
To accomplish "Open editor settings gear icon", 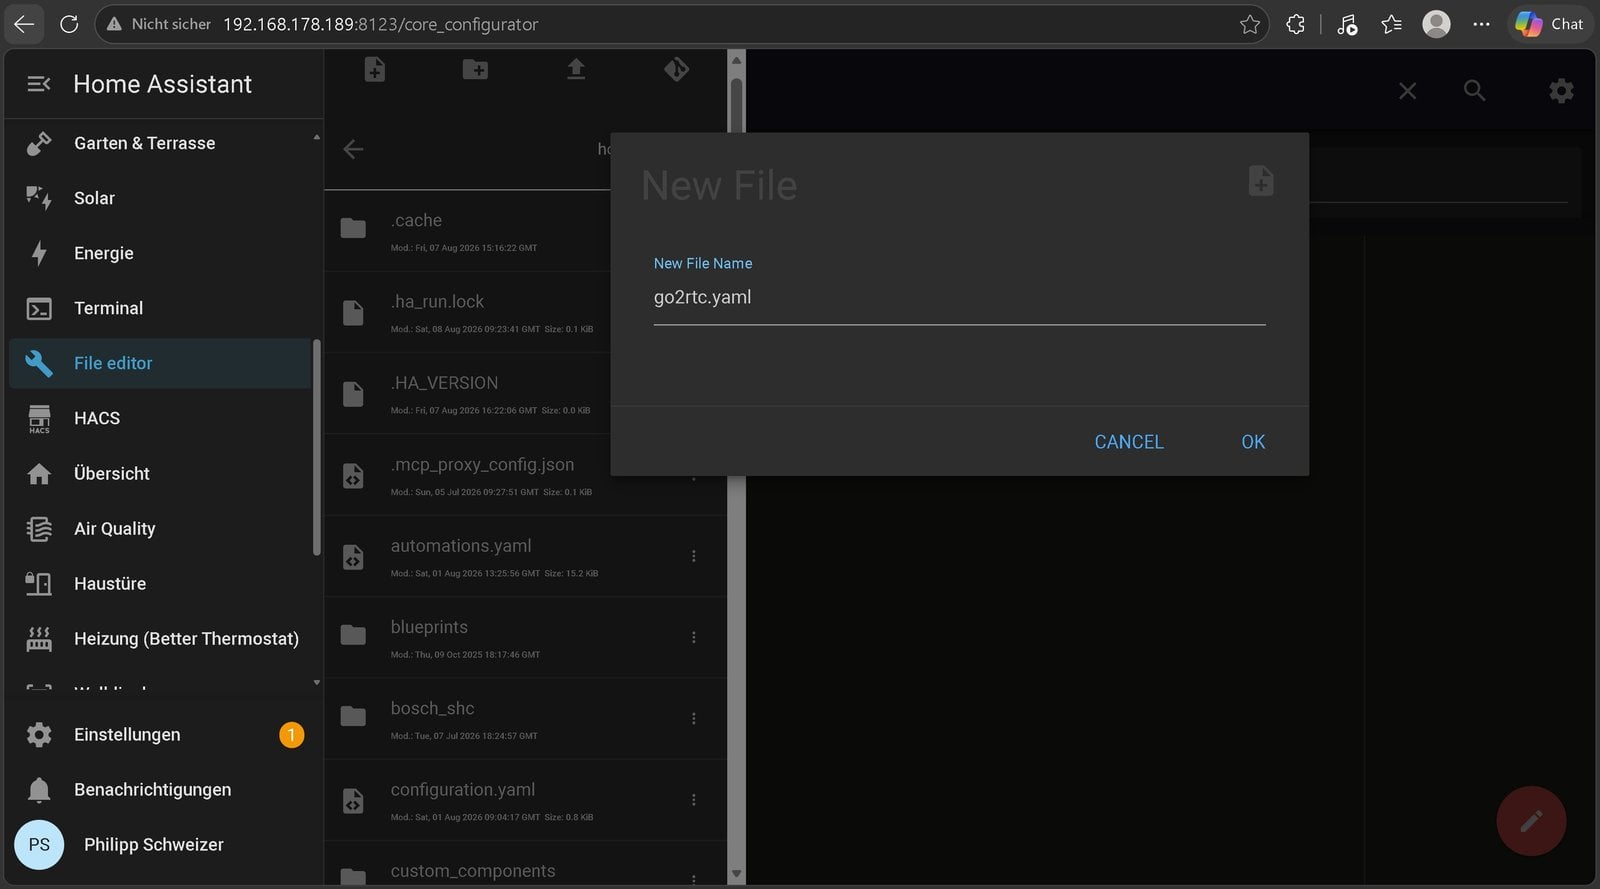I will (1561, 91).
